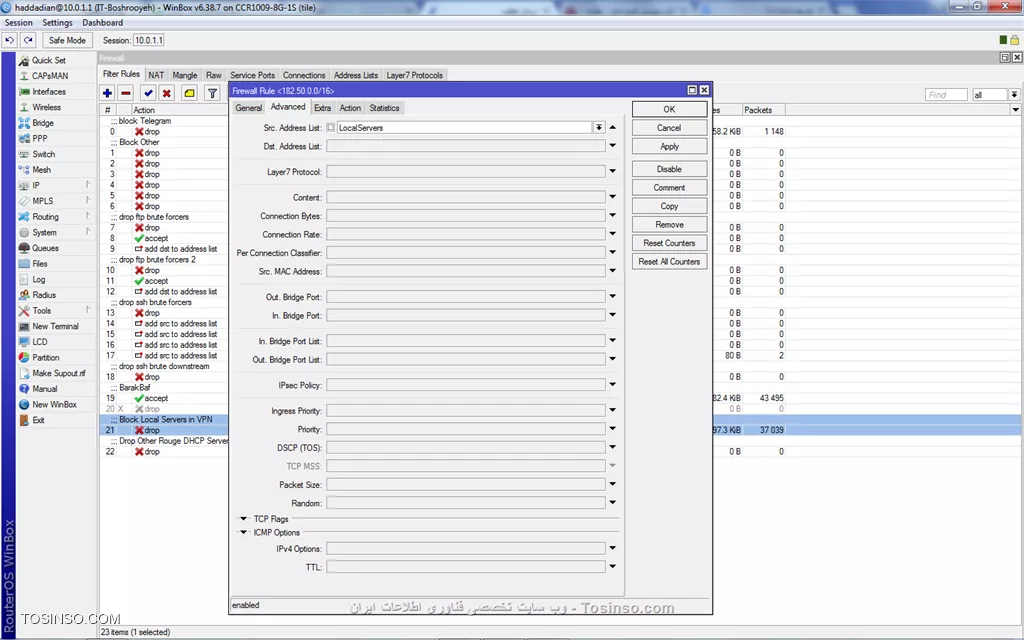Click redo arrow in top toolbar
The image size is (1024, 640).
(28, 40)
